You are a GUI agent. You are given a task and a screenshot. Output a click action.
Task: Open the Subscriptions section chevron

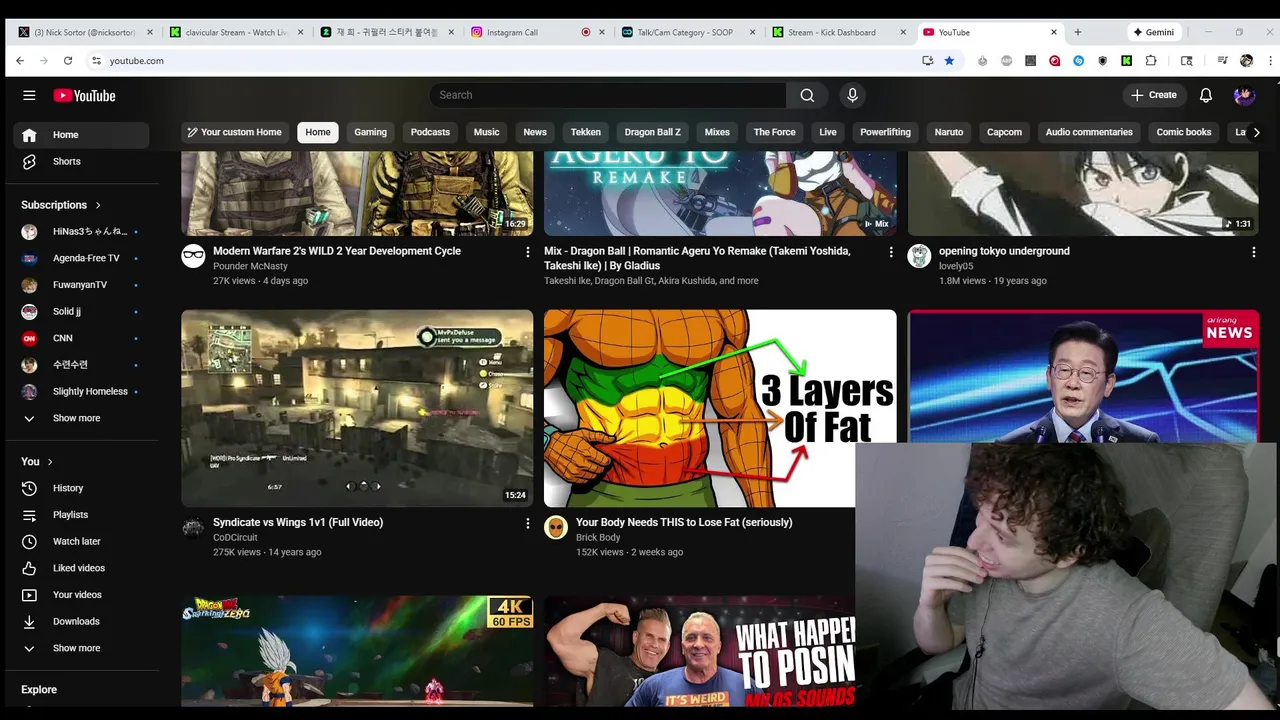click(x=98, y=205)
